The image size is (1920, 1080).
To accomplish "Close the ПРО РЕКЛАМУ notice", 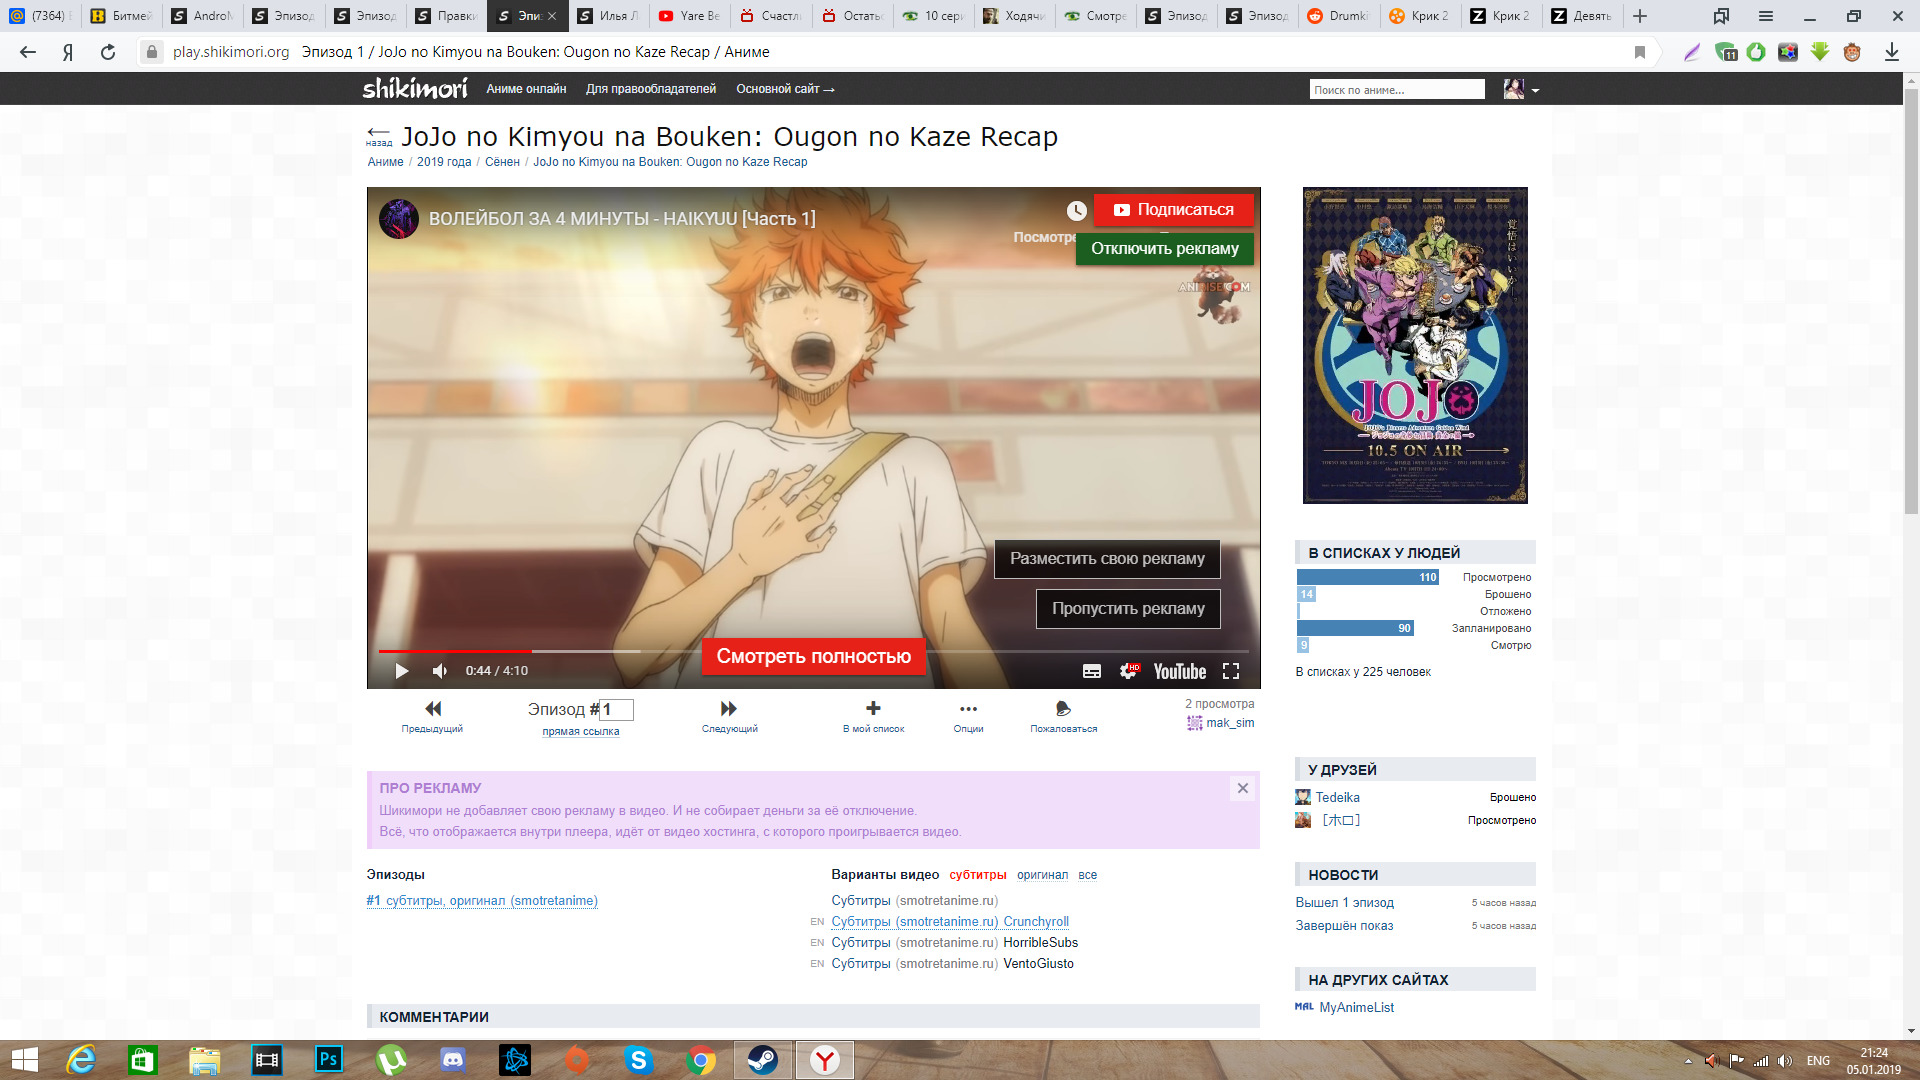I will pos(1242,788).
